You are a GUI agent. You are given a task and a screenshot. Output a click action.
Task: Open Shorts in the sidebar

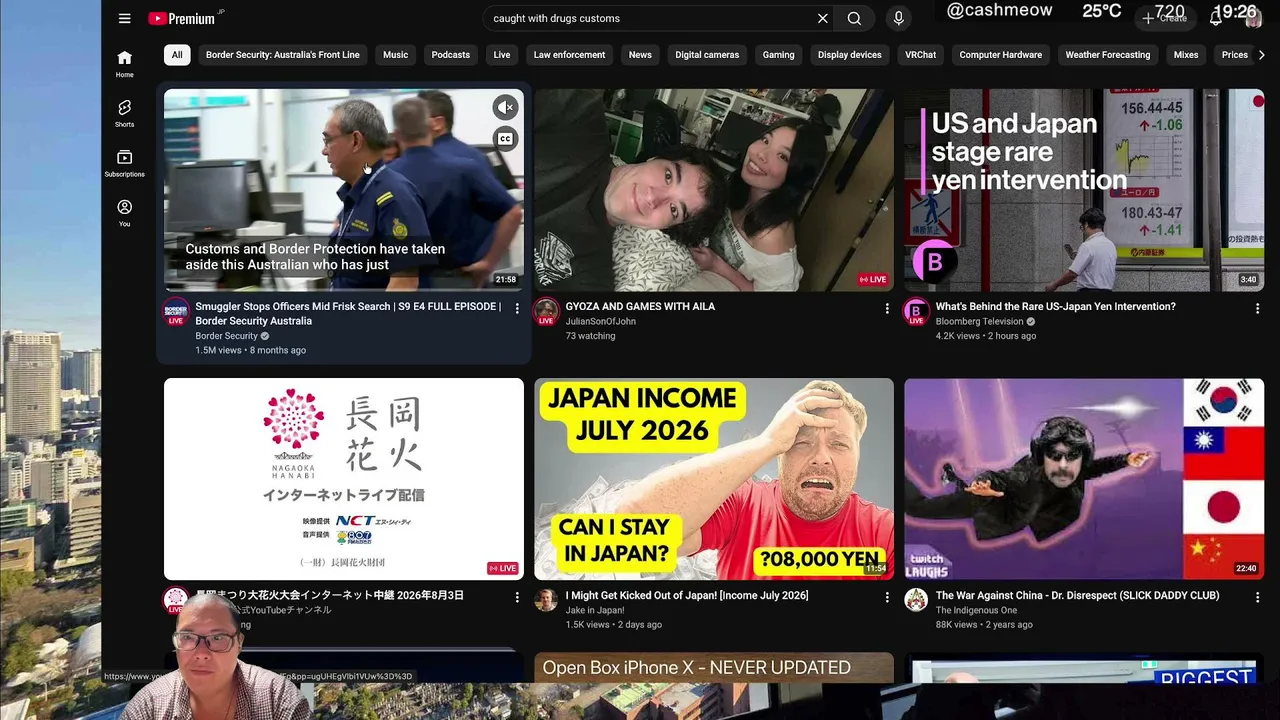point(124,113)
